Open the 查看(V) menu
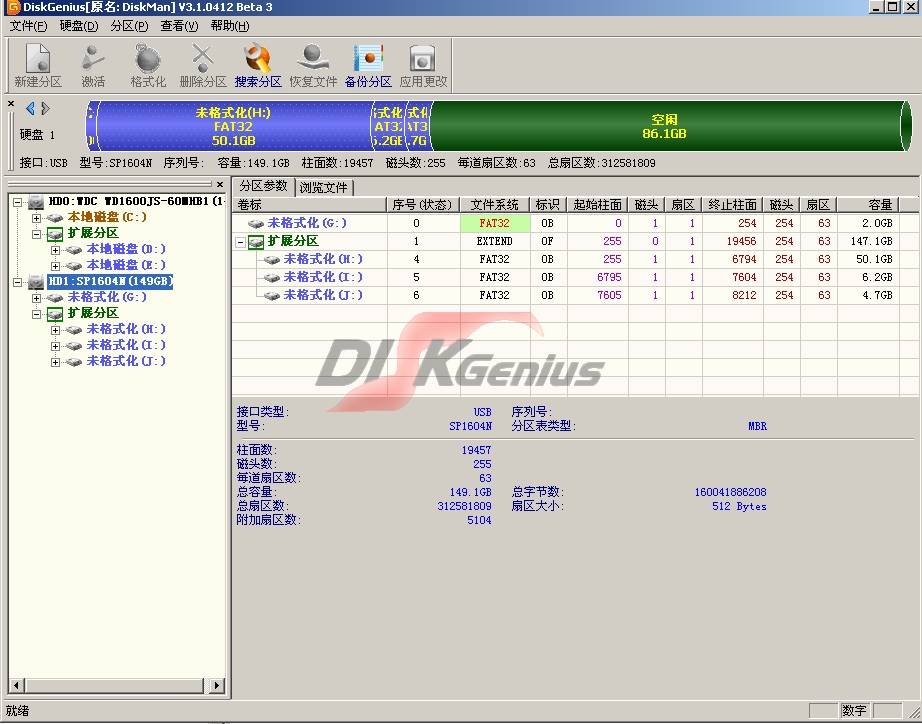The height and width of the screenshot is (724, 922). 179,26
